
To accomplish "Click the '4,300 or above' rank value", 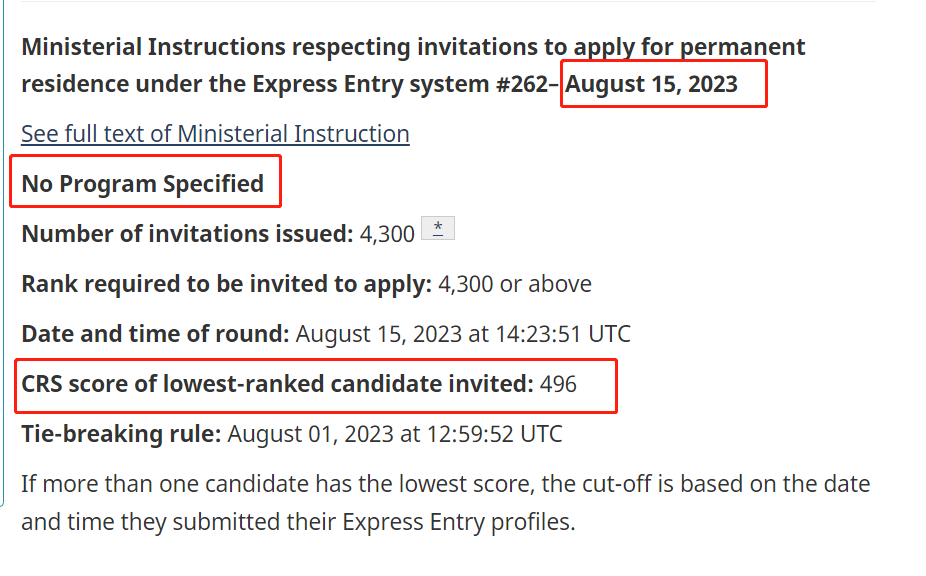I will pos(514,284).
